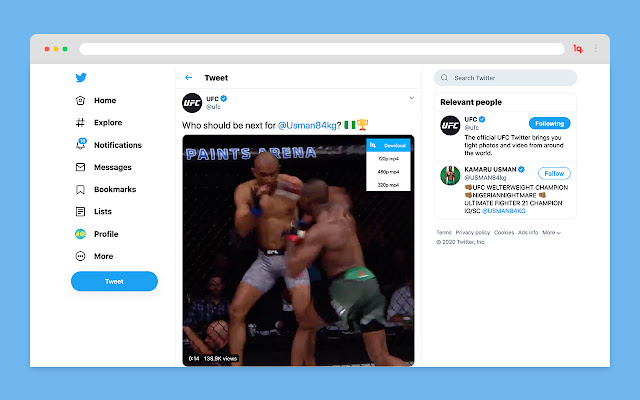Expand the More footer dropdown
640x400 pixels.
click(551, 233)
